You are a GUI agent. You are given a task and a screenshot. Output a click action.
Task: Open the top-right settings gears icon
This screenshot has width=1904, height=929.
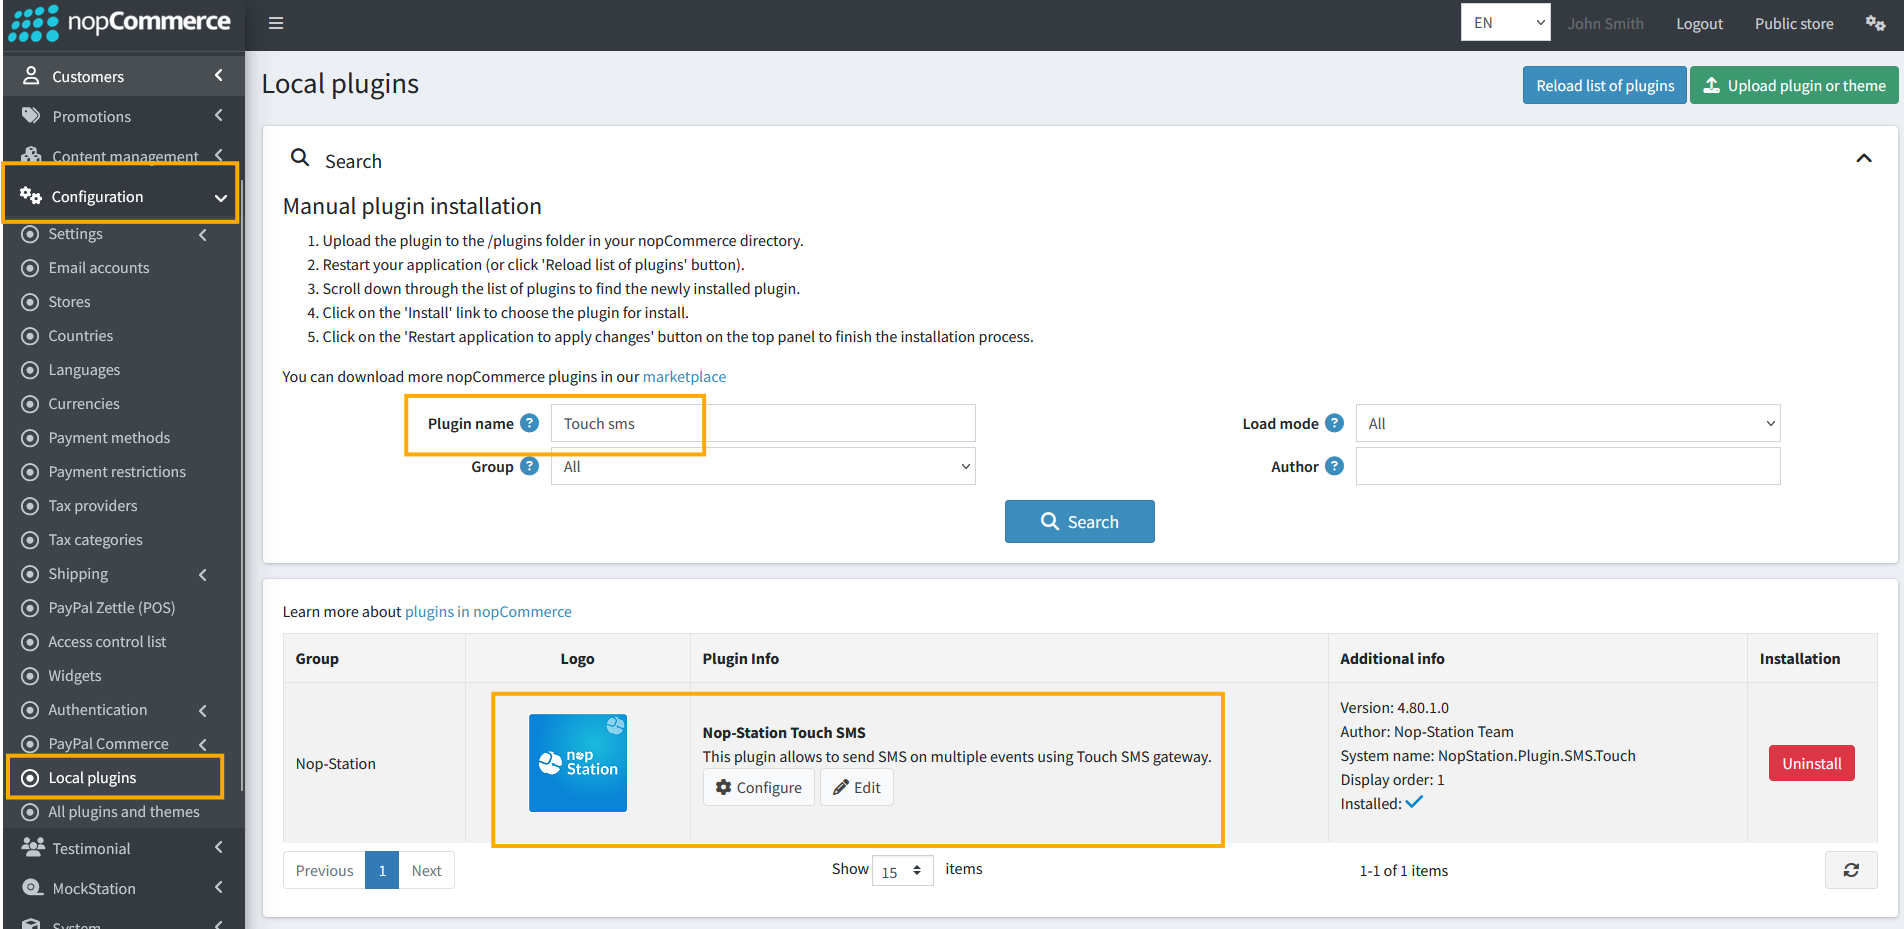pyautogui.click(x=1875, y=23)
